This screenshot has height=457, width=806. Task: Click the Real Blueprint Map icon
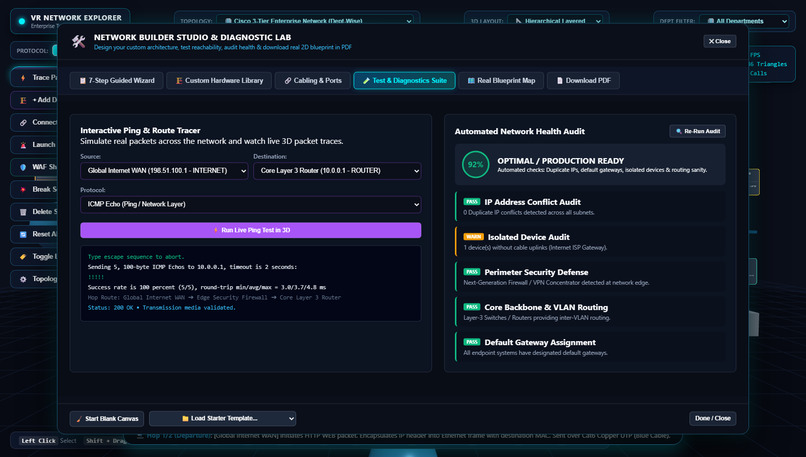pyautogui.click(x=471, y=81)
